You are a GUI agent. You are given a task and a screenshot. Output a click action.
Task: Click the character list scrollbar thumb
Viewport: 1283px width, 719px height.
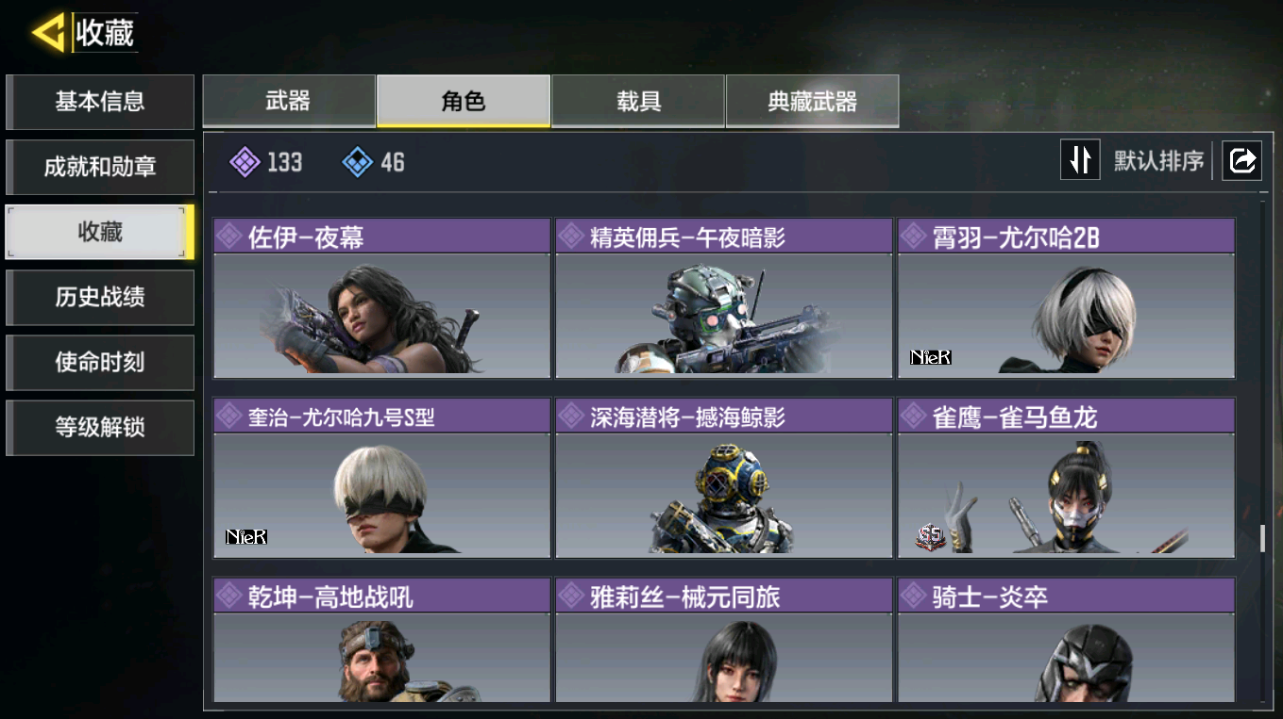pos(1263,538)
